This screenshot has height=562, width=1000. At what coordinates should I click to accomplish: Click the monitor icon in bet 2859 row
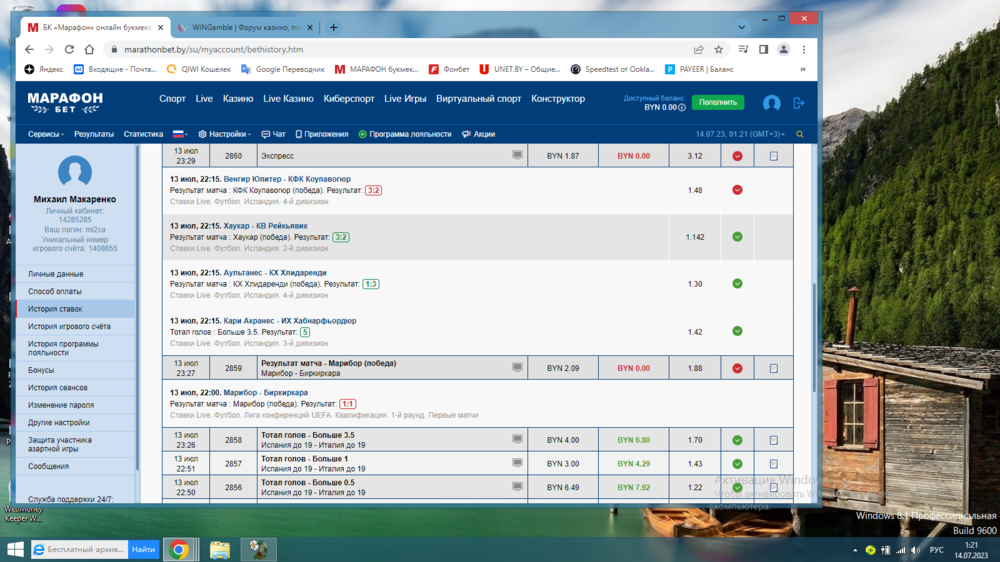point(517,368)
